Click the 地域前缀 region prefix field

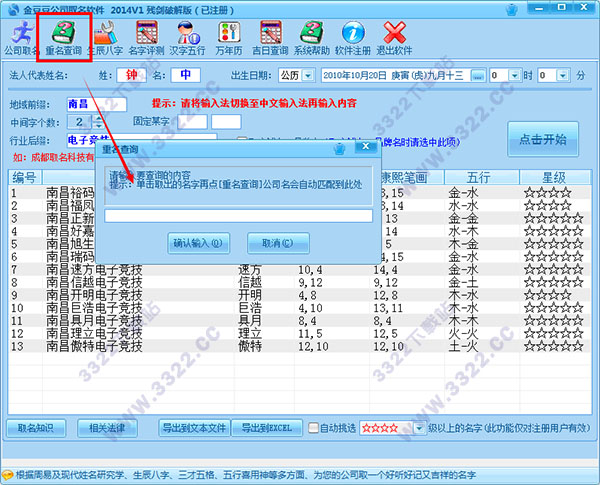96,104
